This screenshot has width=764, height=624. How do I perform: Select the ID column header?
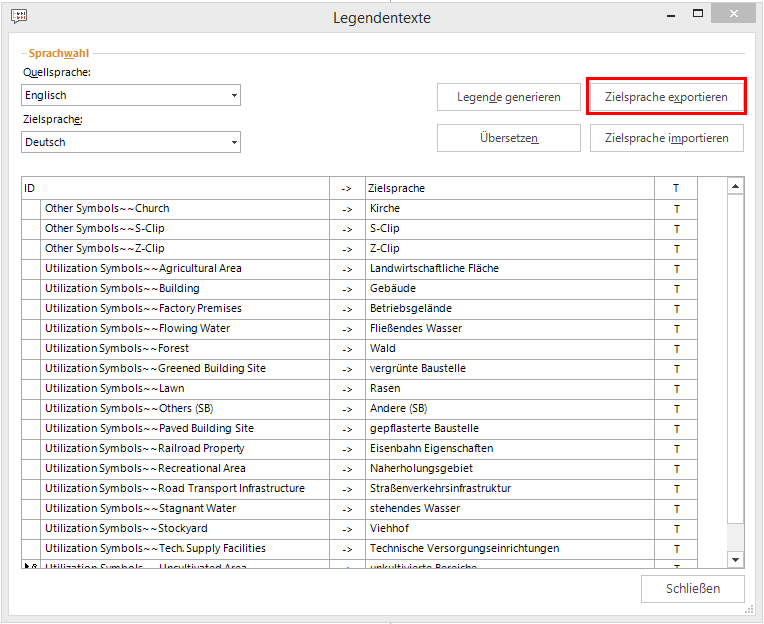click(175, 188)
